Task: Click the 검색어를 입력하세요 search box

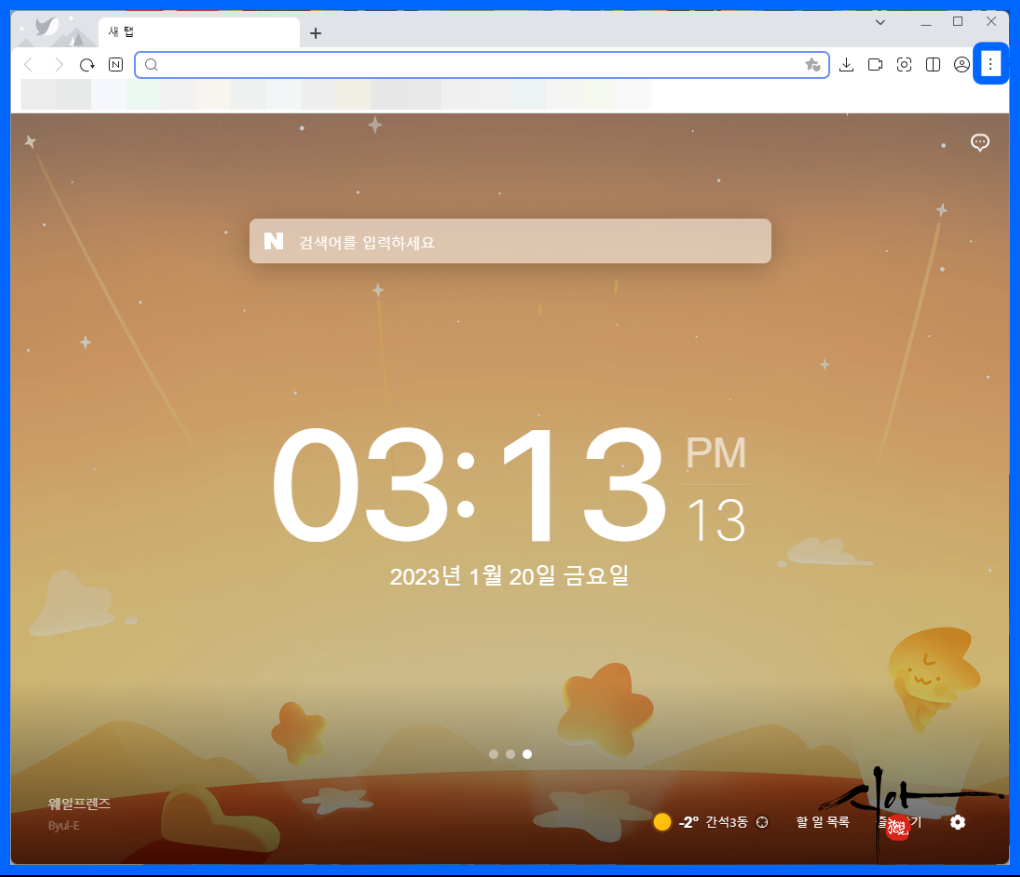Action: point(510,241)
